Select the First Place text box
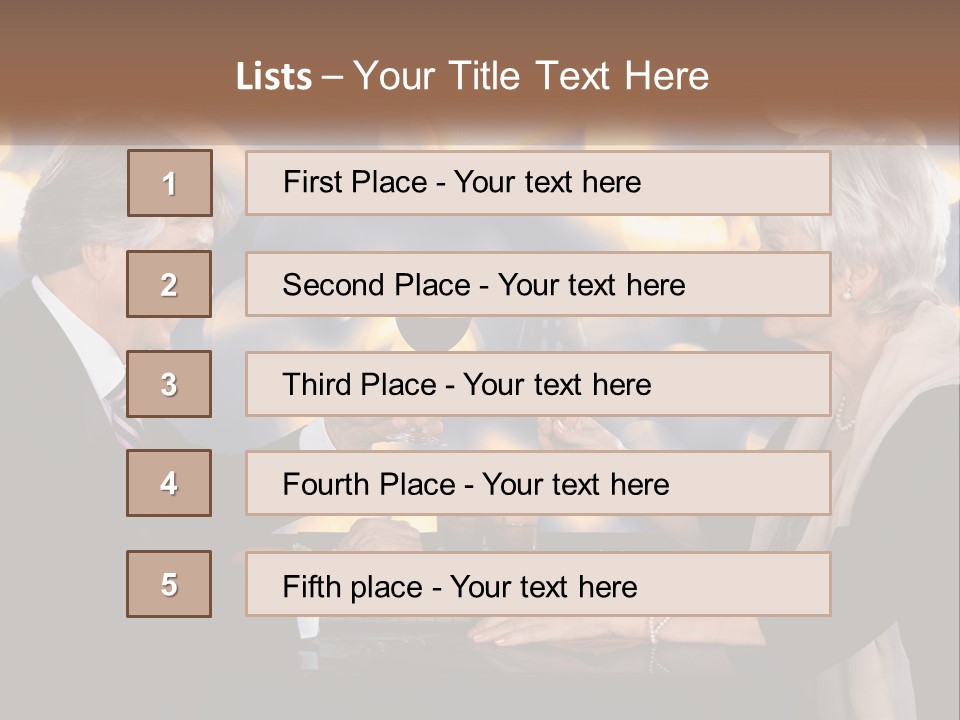 538,183
